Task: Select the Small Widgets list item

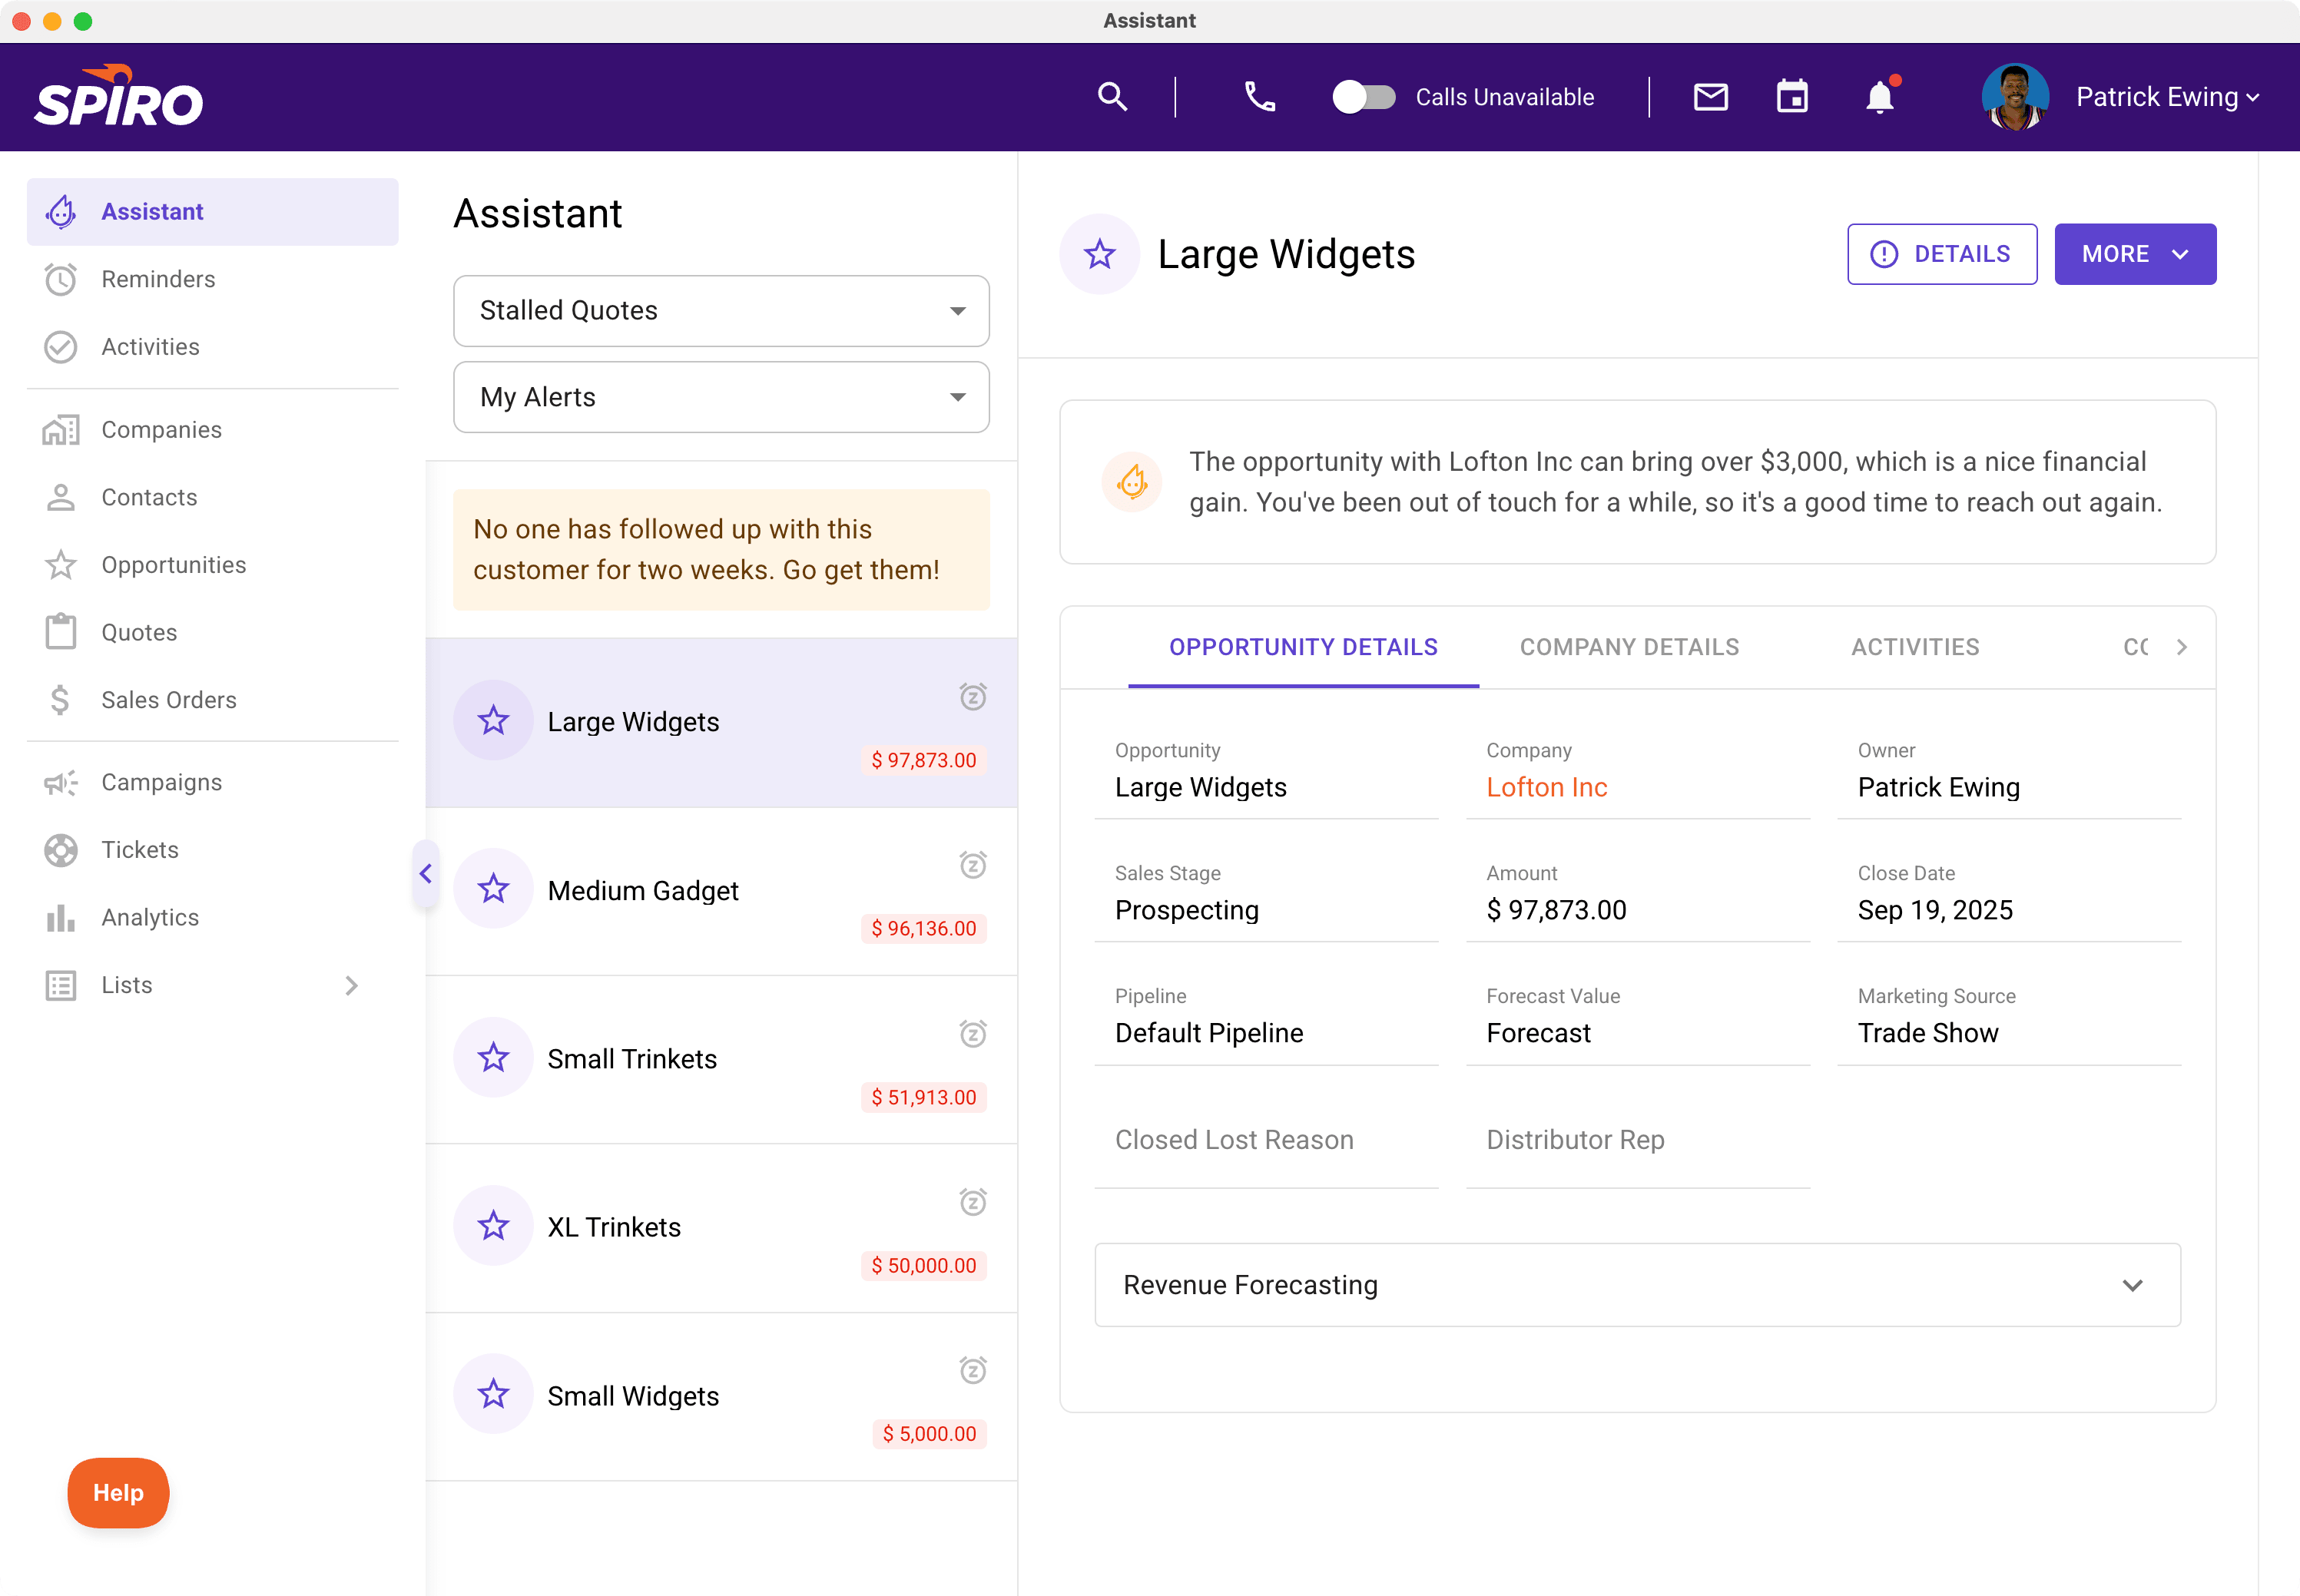Action: point(721,1396)
